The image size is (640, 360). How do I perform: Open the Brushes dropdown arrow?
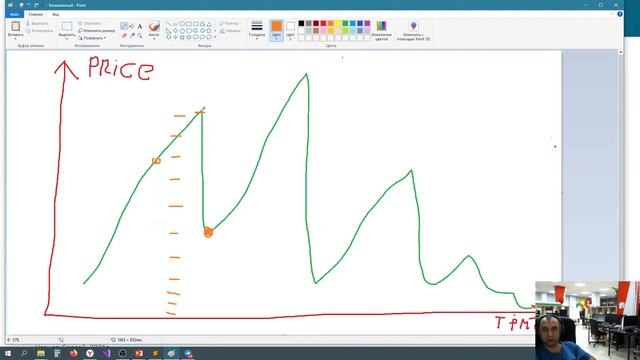click(x=154, y=38)
